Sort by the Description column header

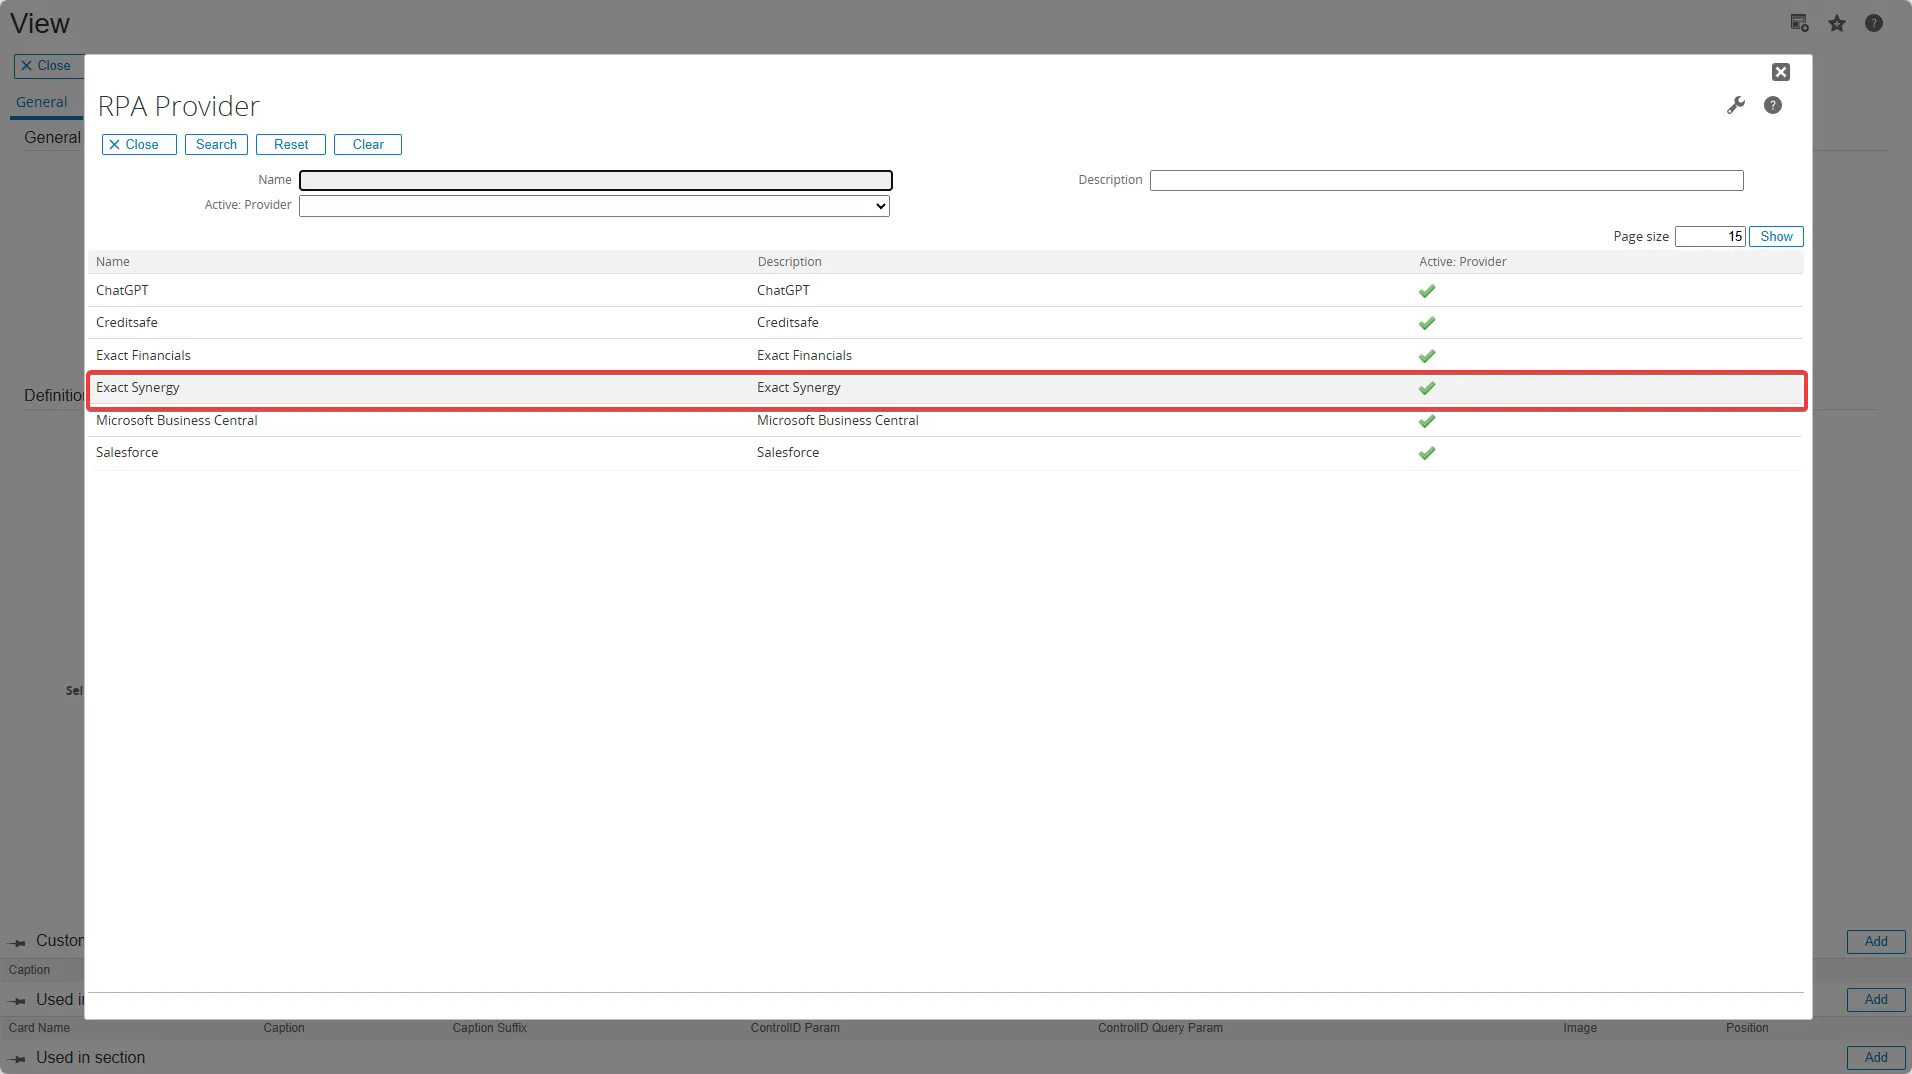pos(789,262)
